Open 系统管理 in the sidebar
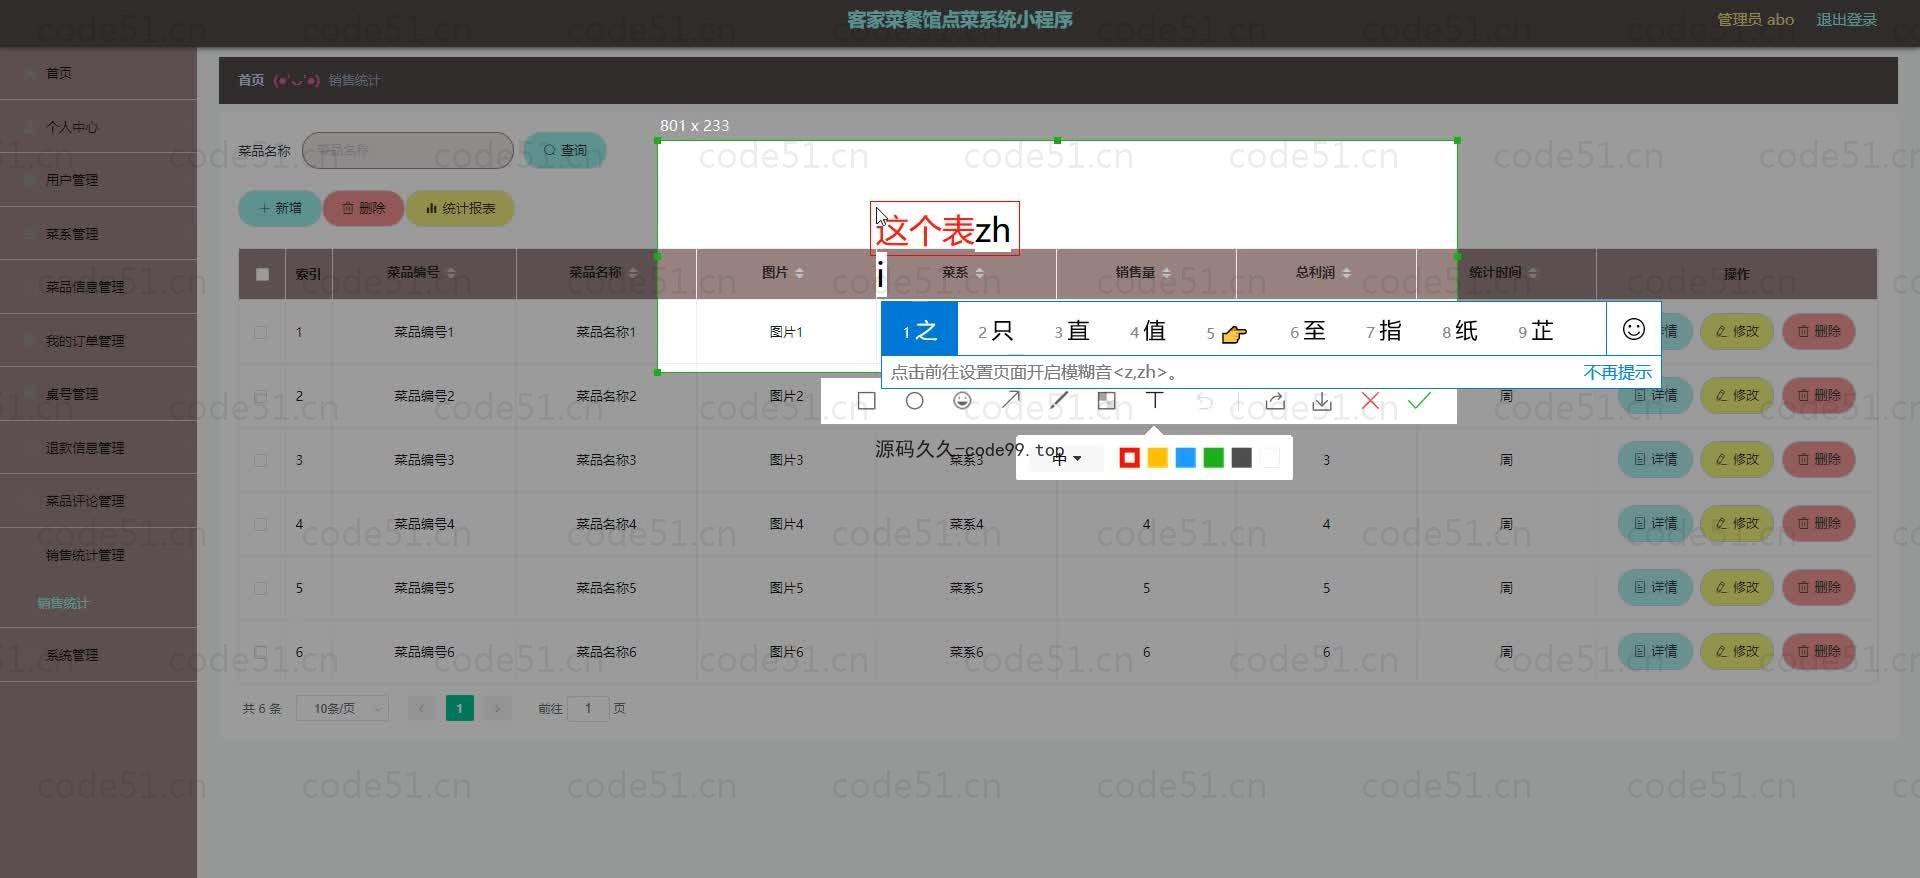The image size is (1920, 878). pyautogui.click(x=98, y=655)
